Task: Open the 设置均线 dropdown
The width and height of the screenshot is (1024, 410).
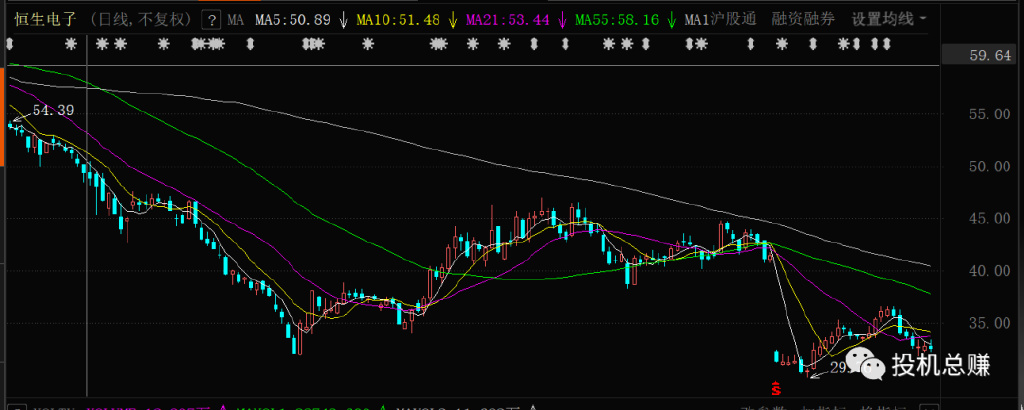Action: (888, 19)
